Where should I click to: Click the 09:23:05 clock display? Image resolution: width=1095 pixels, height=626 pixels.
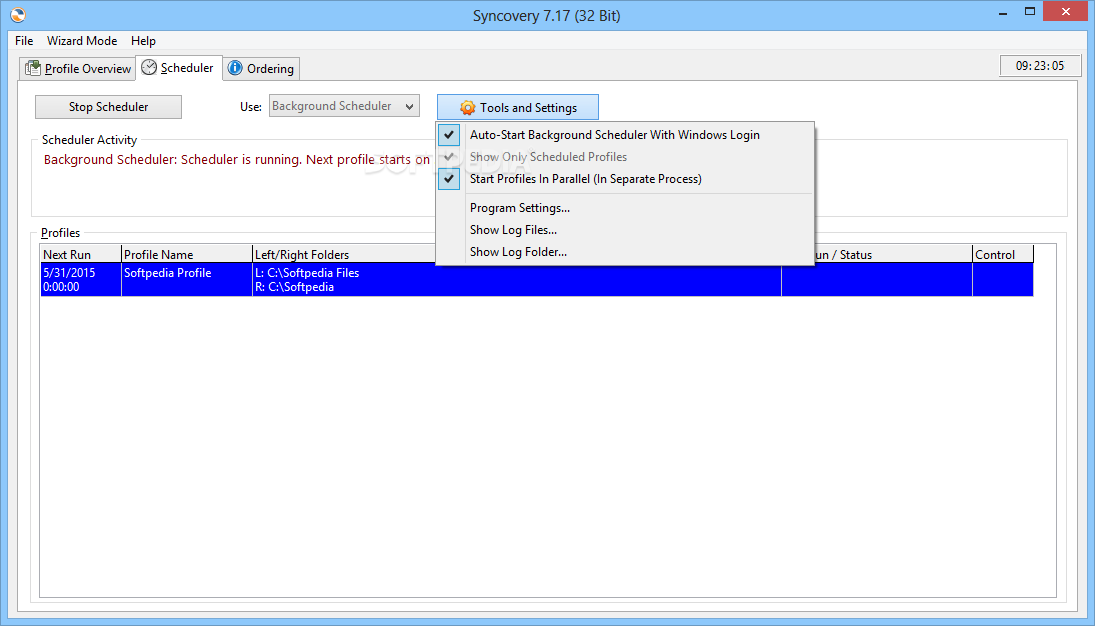coord(1040,66)
